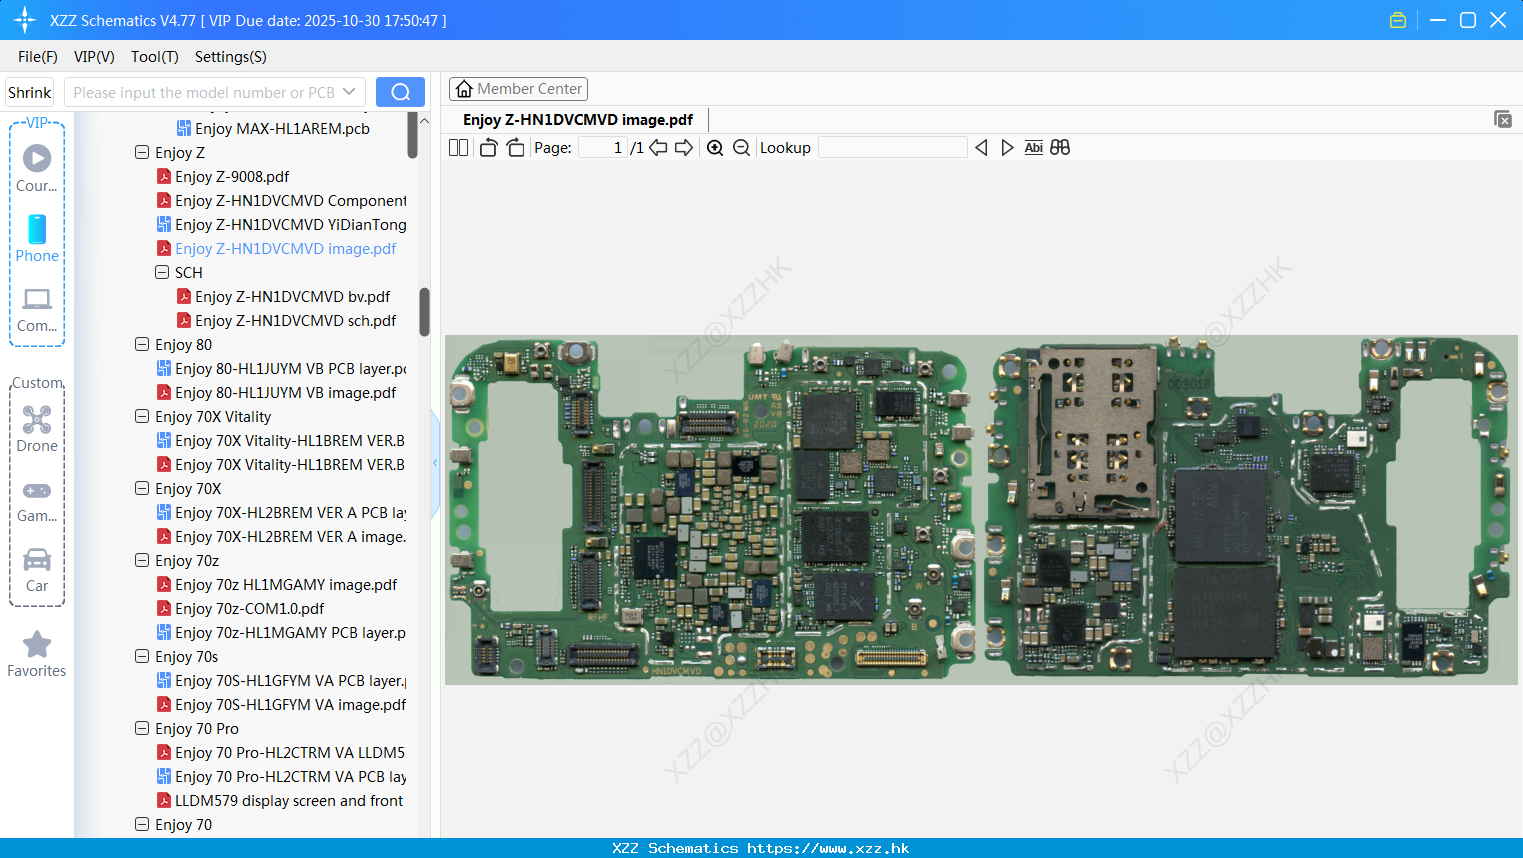Toggle the two-page layout view icon
This screenshot has height=858, width=1523.
[458, 148]
